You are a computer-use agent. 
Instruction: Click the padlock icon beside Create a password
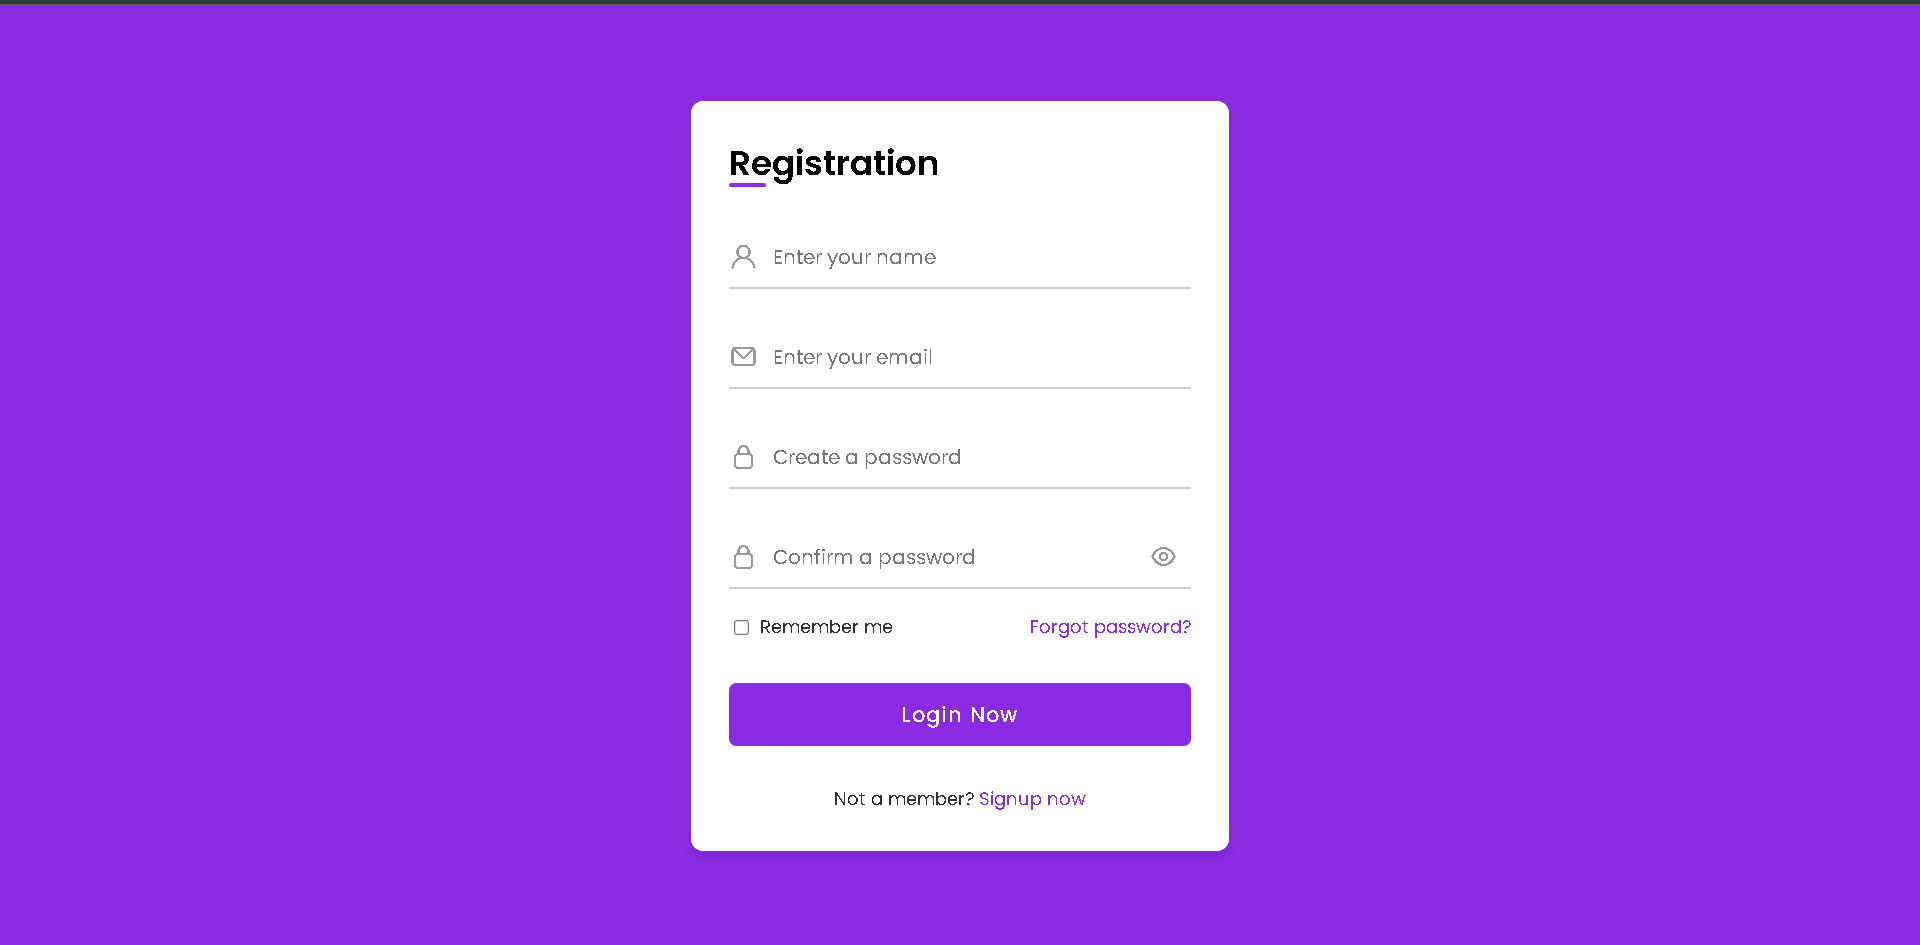743,456
